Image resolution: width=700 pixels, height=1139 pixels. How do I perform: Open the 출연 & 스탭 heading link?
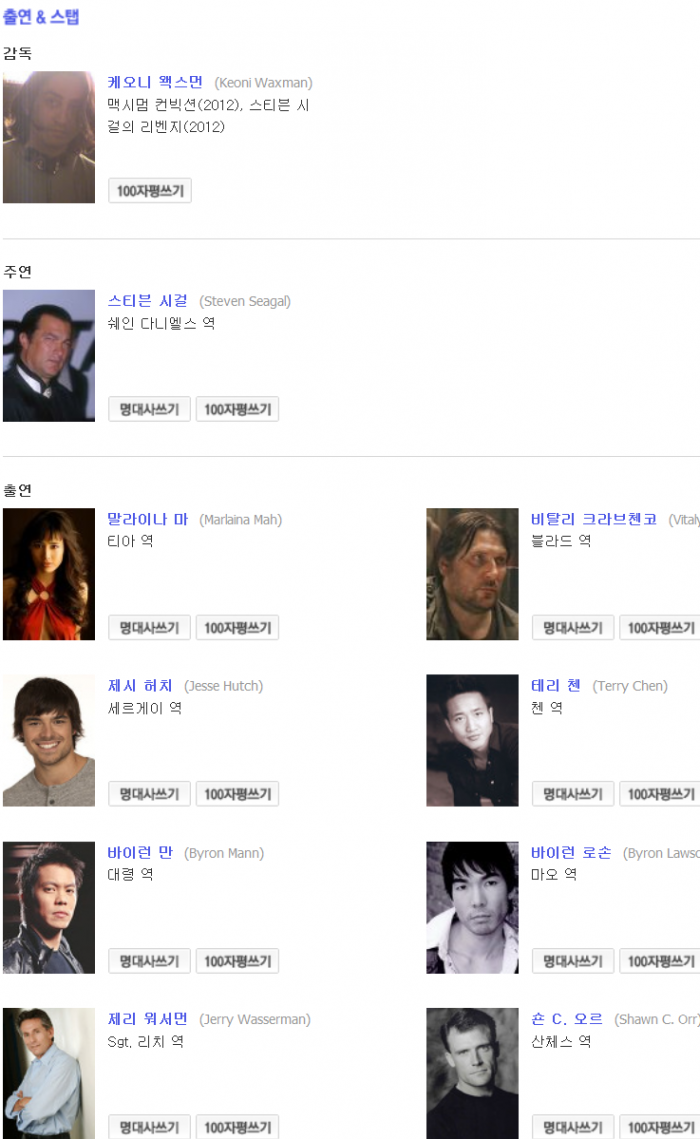[x=41, y=17]
